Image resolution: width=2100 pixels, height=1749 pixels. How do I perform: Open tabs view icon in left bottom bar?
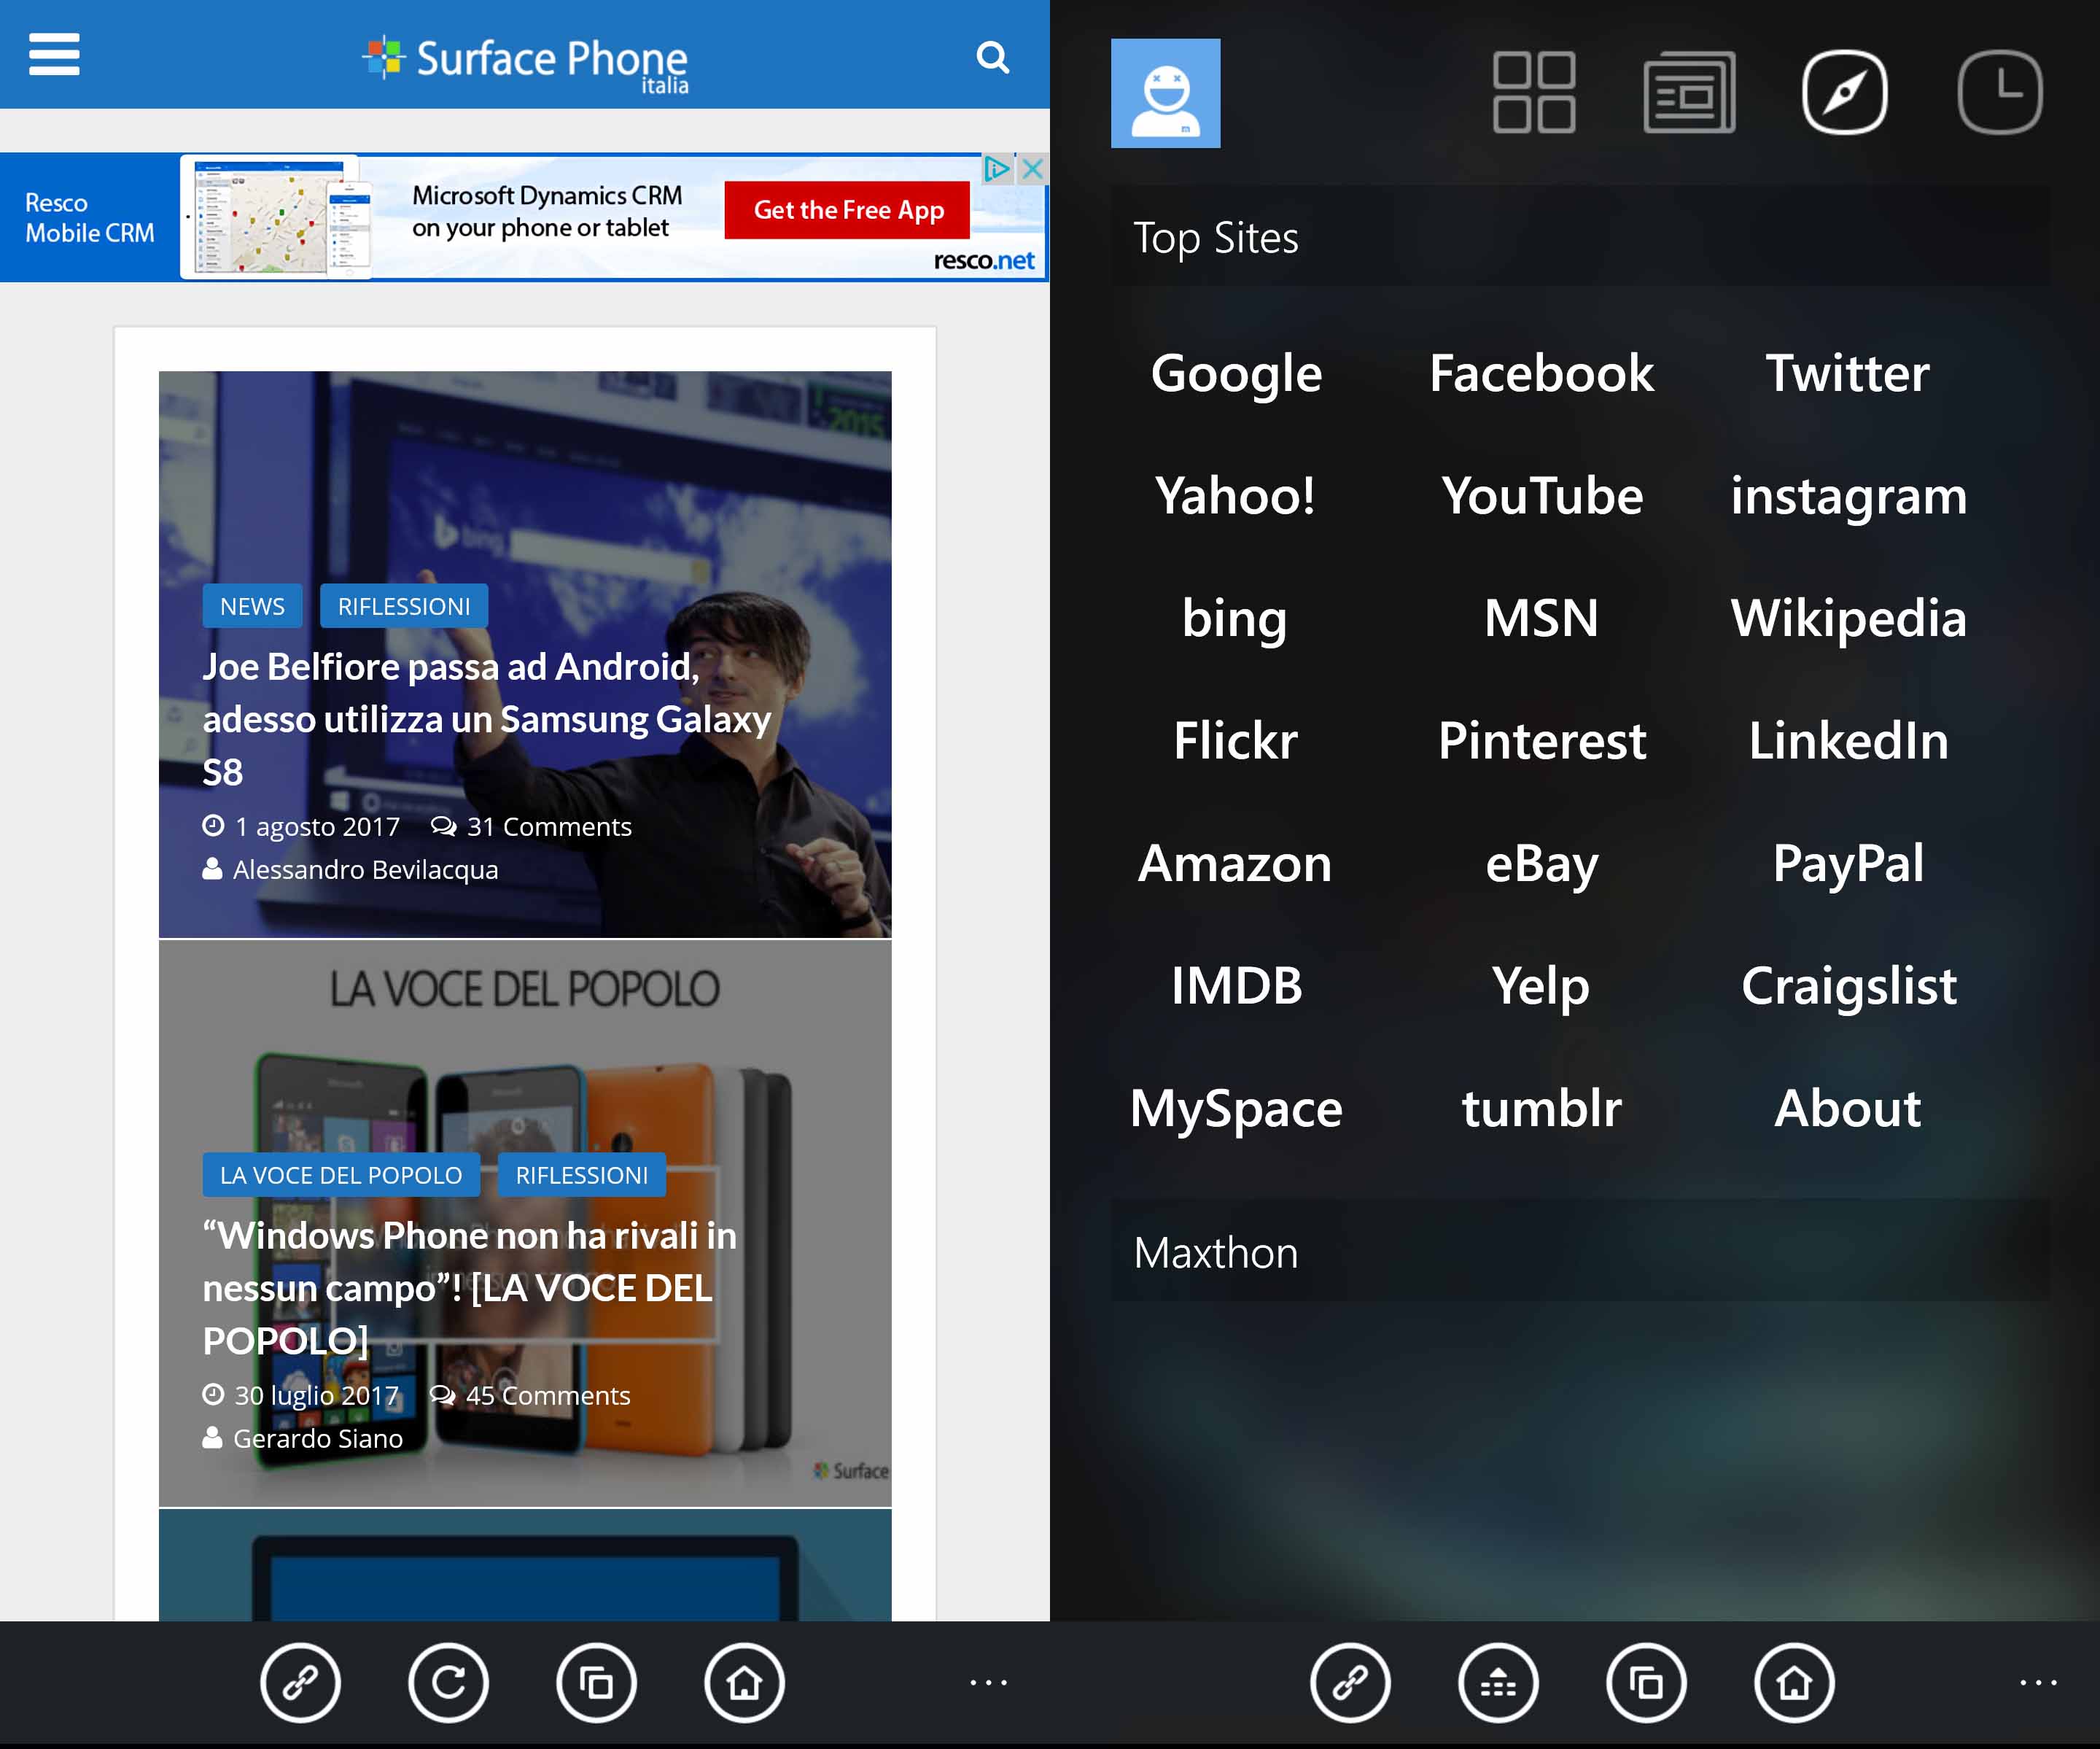(x=596, y=1683)
